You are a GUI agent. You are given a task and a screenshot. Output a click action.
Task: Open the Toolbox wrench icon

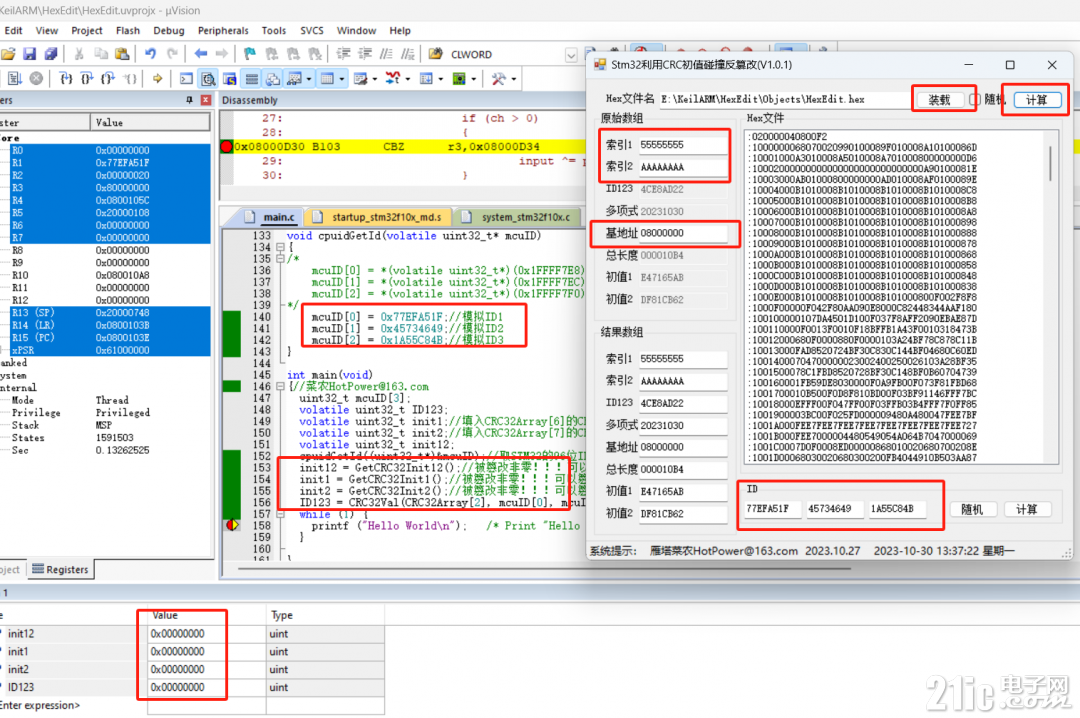point(499,79)
